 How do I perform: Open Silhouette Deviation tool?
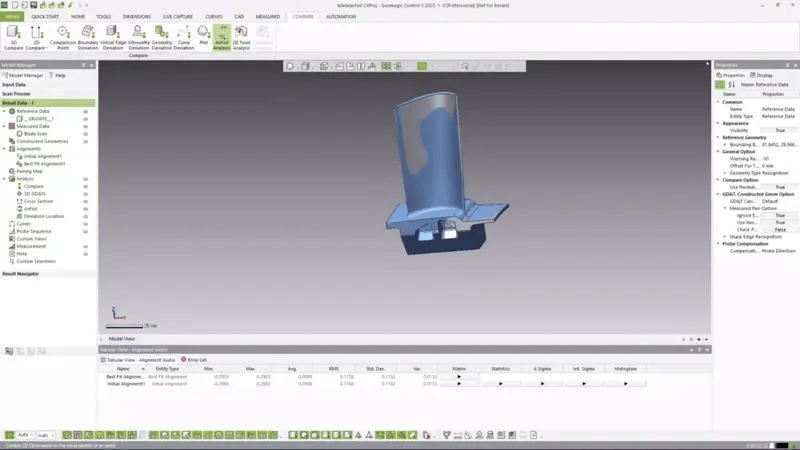tap(139, 36)
